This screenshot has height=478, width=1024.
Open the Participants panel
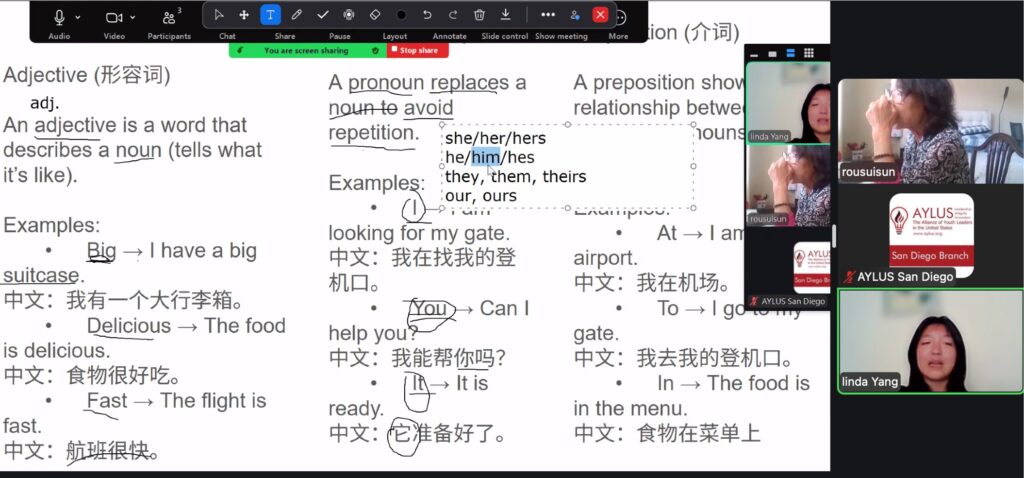(169, 18)
